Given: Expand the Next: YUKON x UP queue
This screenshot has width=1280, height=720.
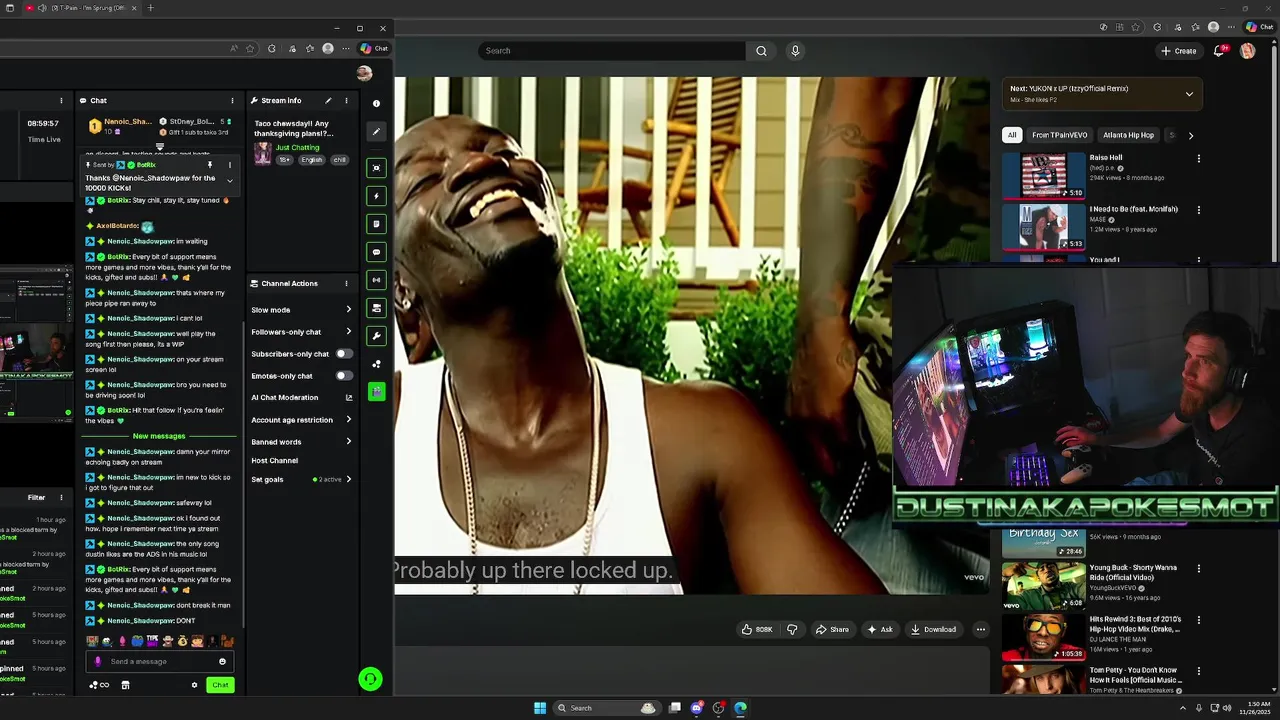Looking at the screenshot, I should point(1189,94).
